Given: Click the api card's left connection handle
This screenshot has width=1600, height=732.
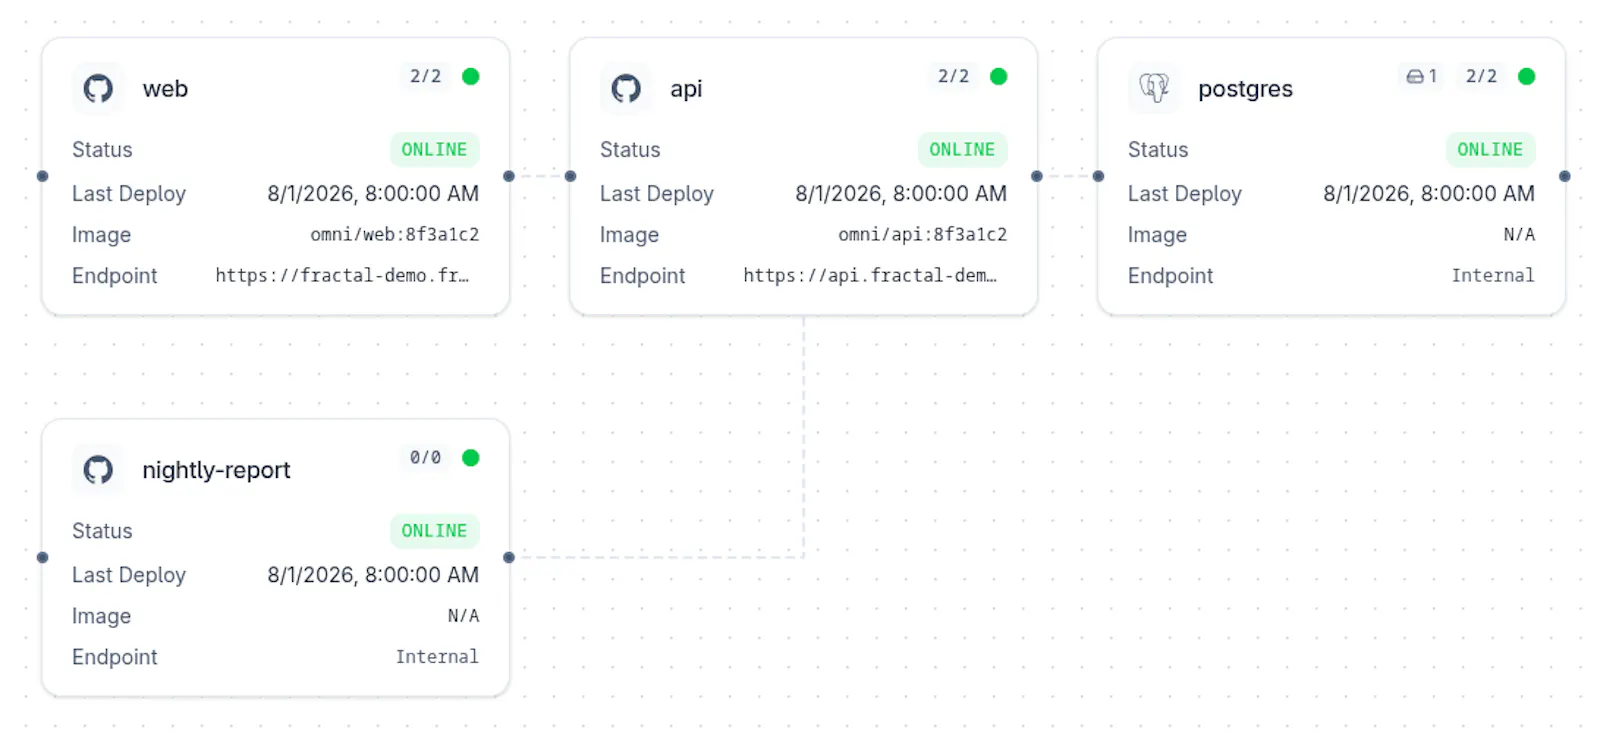Looking at the screenshot, I should (x=570, y=176).
